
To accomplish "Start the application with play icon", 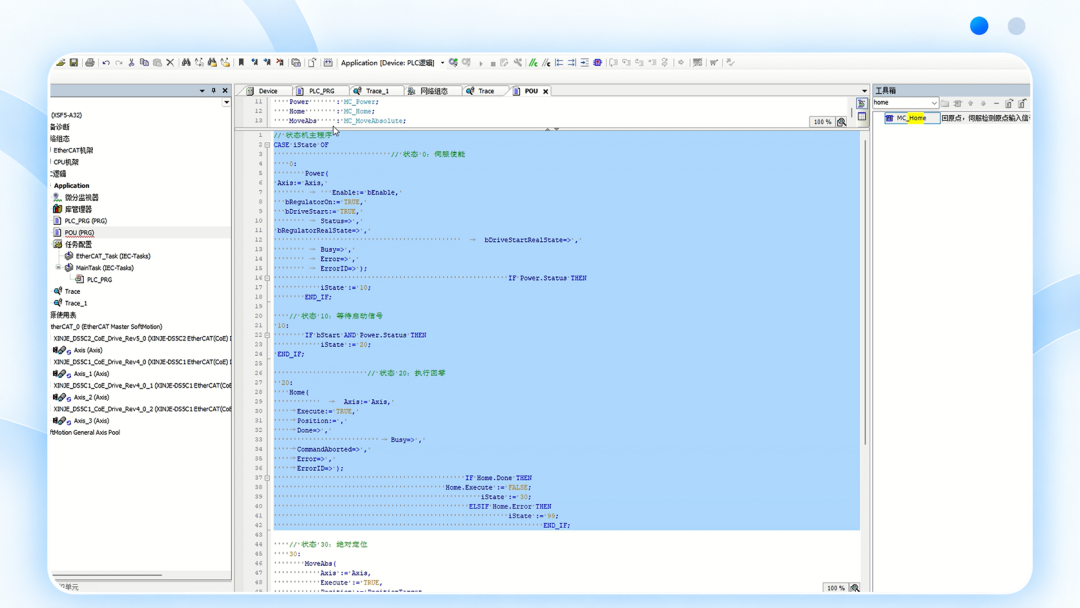I will point(481,63).
